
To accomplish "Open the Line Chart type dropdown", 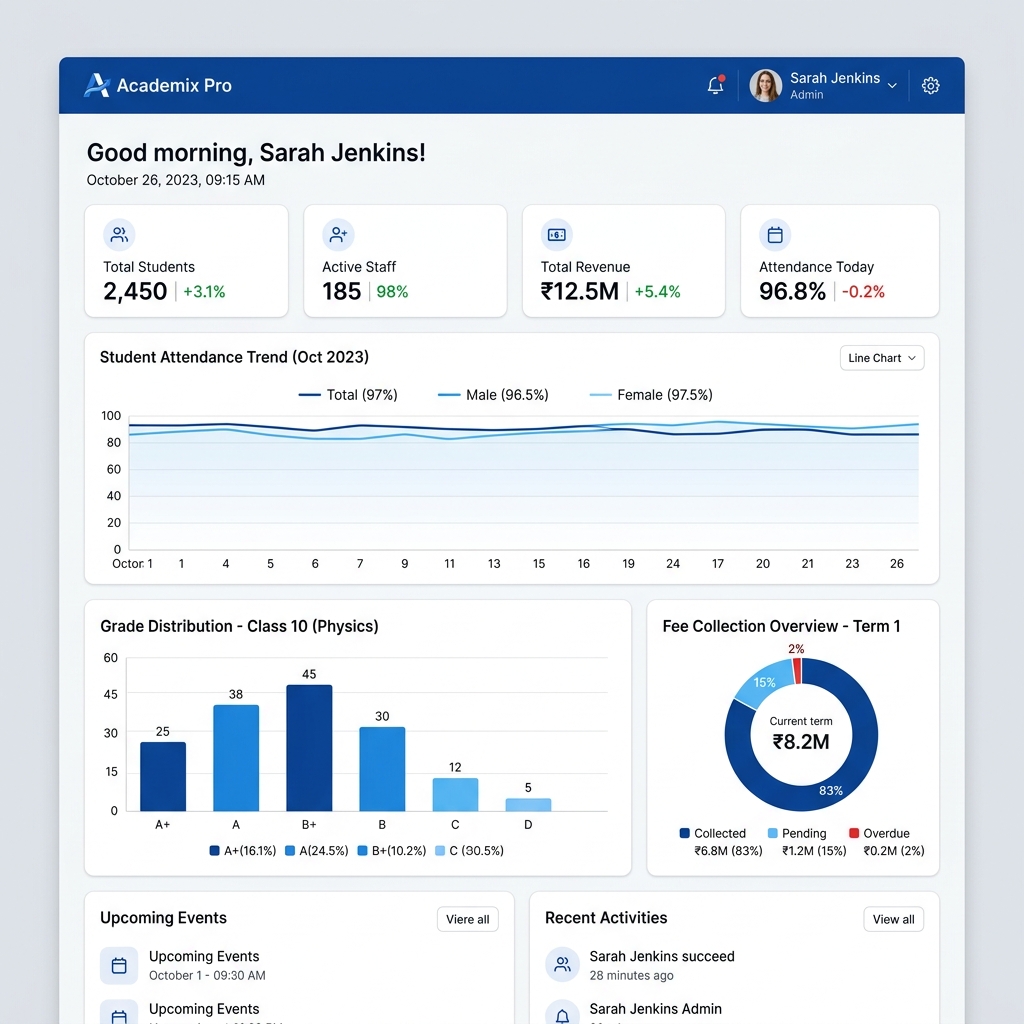I will coord(882,358).
